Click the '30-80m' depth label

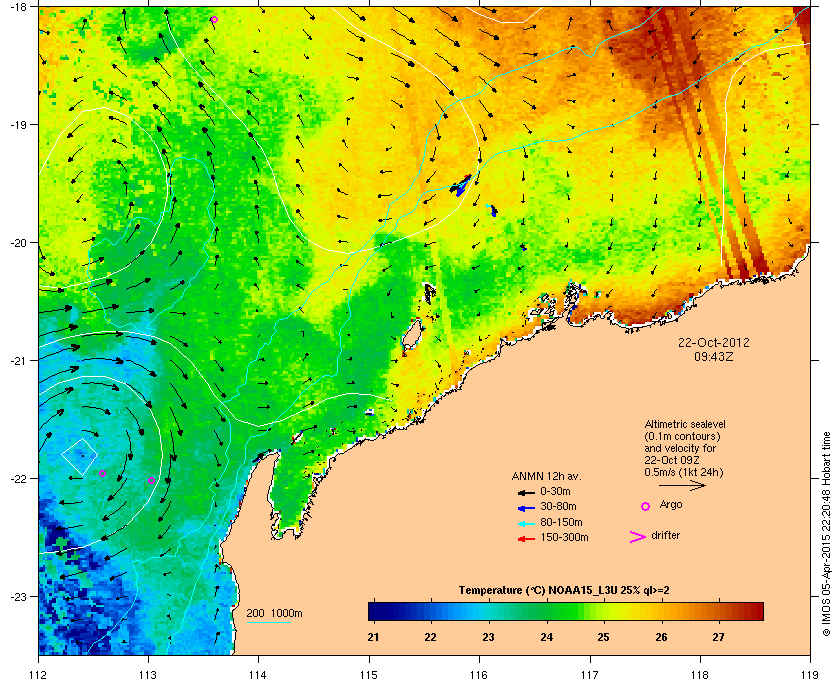coord(558,506)
